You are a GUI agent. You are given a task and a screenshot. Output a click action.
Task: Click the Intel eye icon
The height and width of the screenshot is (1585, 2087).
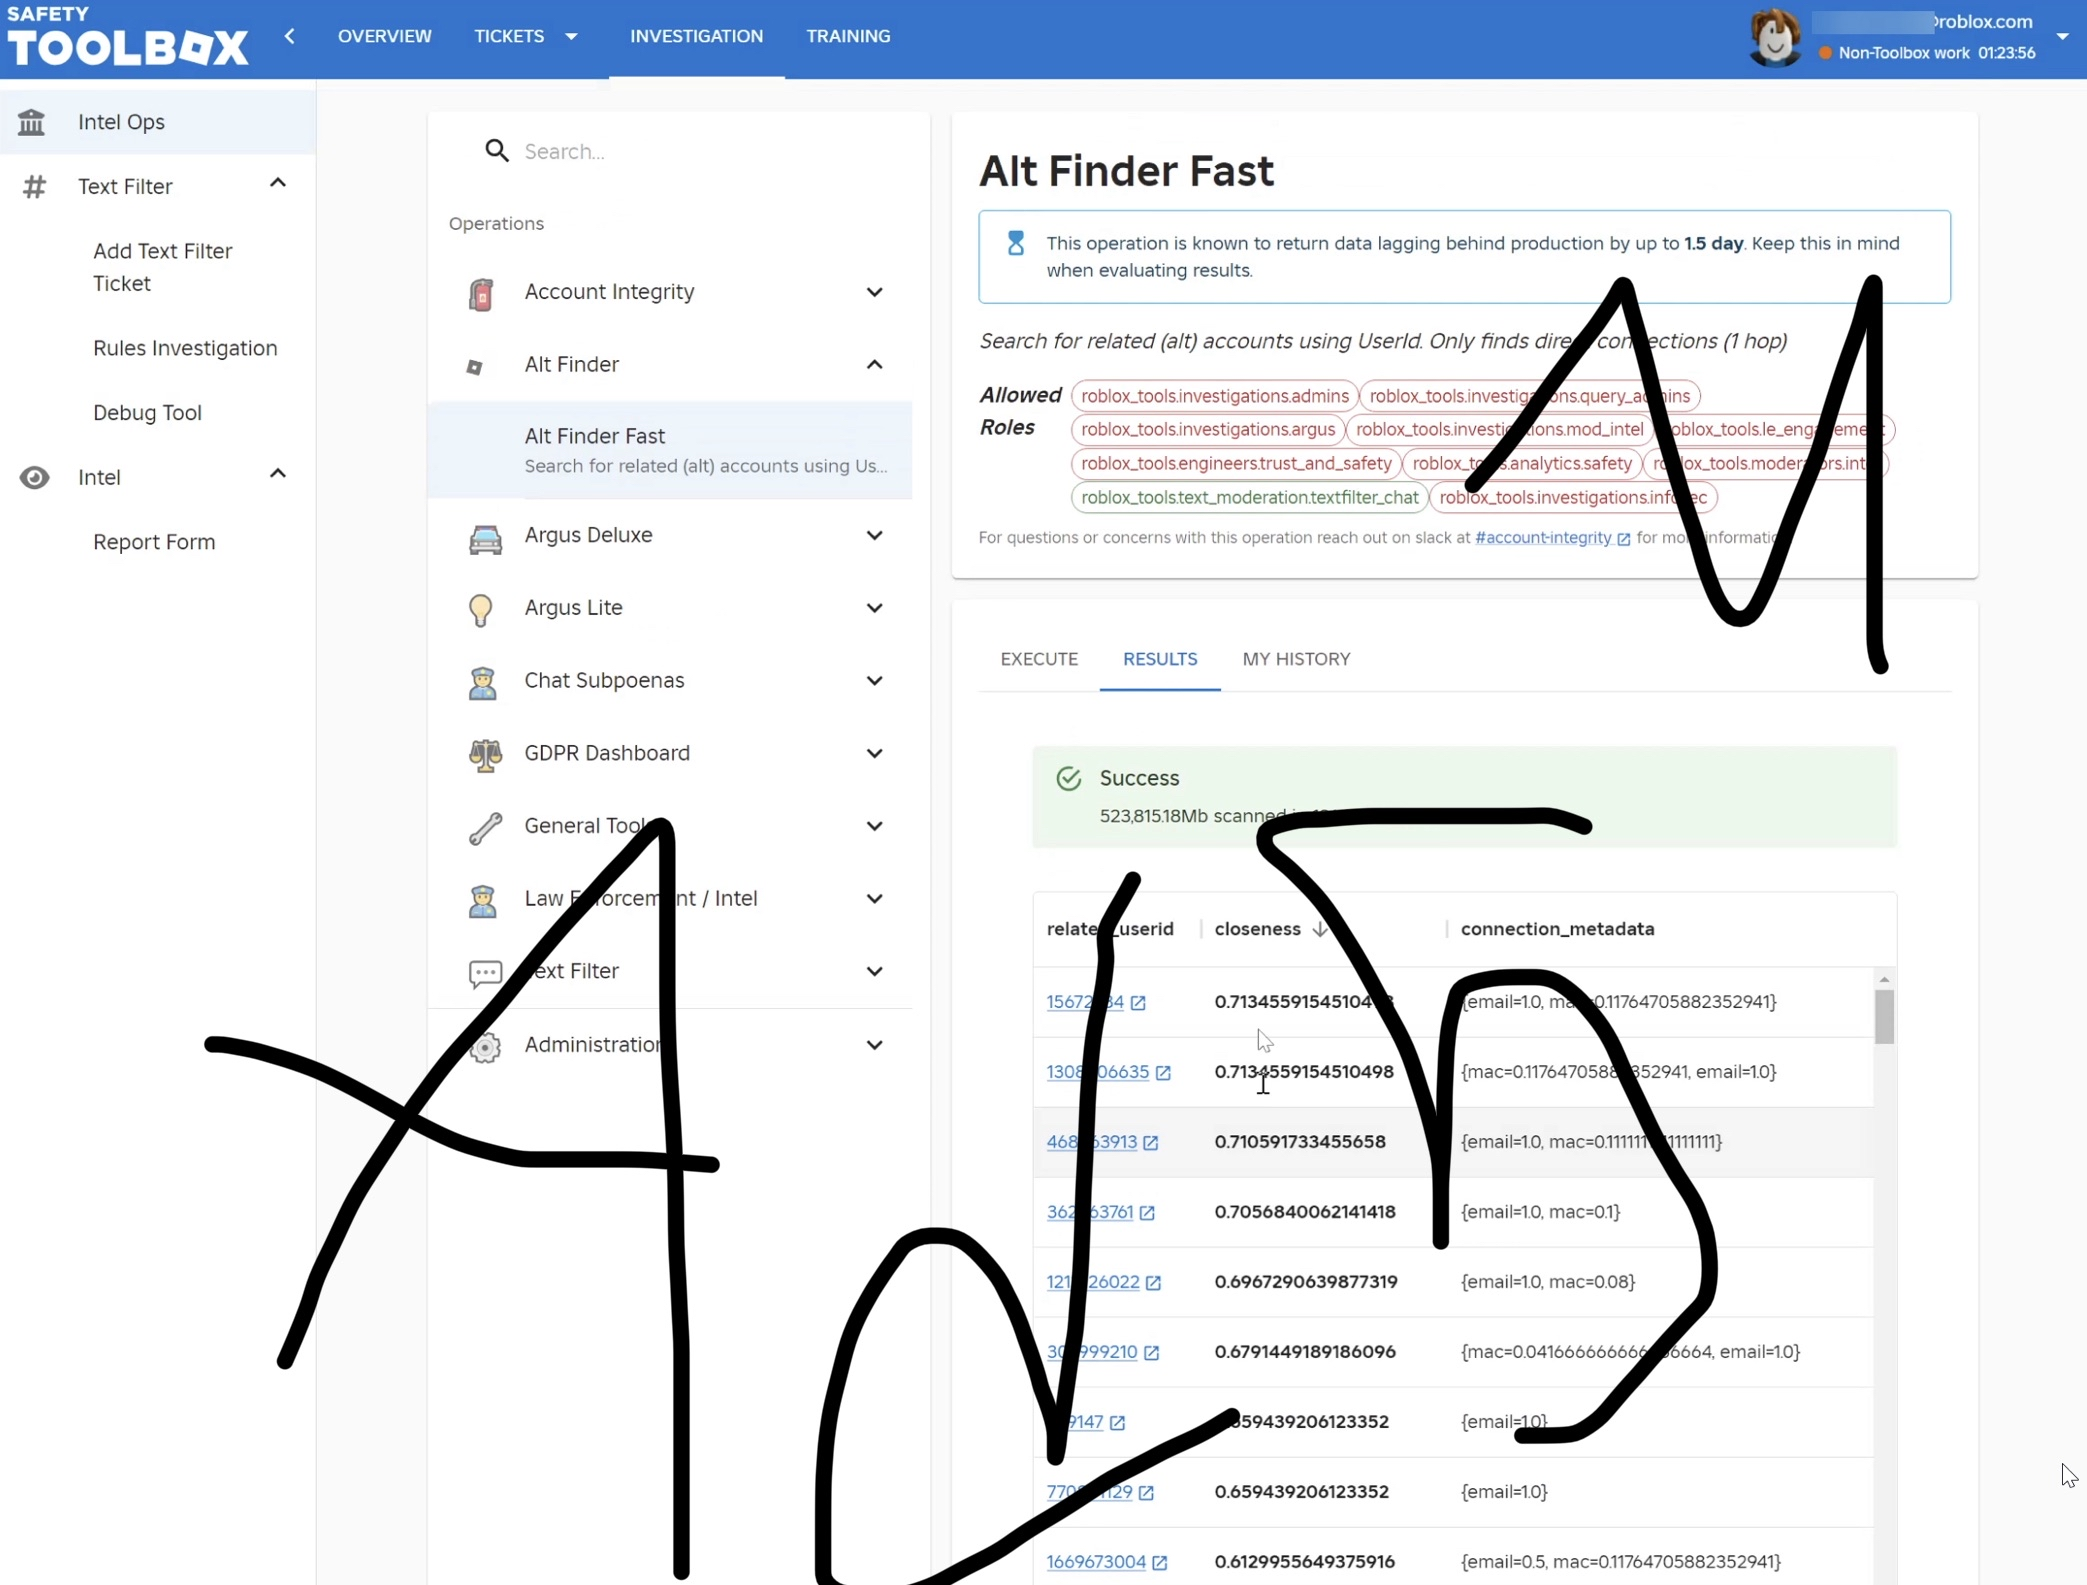pos(34,478)
